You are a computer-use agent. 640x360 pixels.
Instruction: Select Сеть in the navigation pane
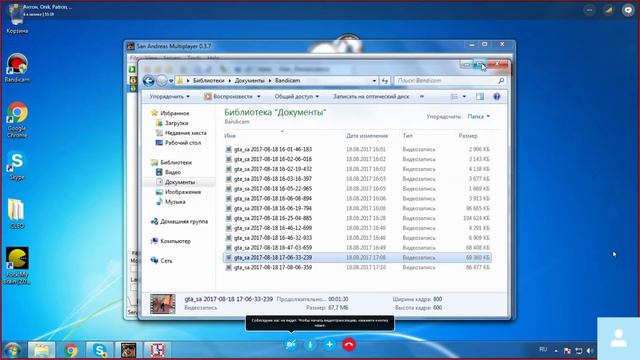tap(162, 261)
